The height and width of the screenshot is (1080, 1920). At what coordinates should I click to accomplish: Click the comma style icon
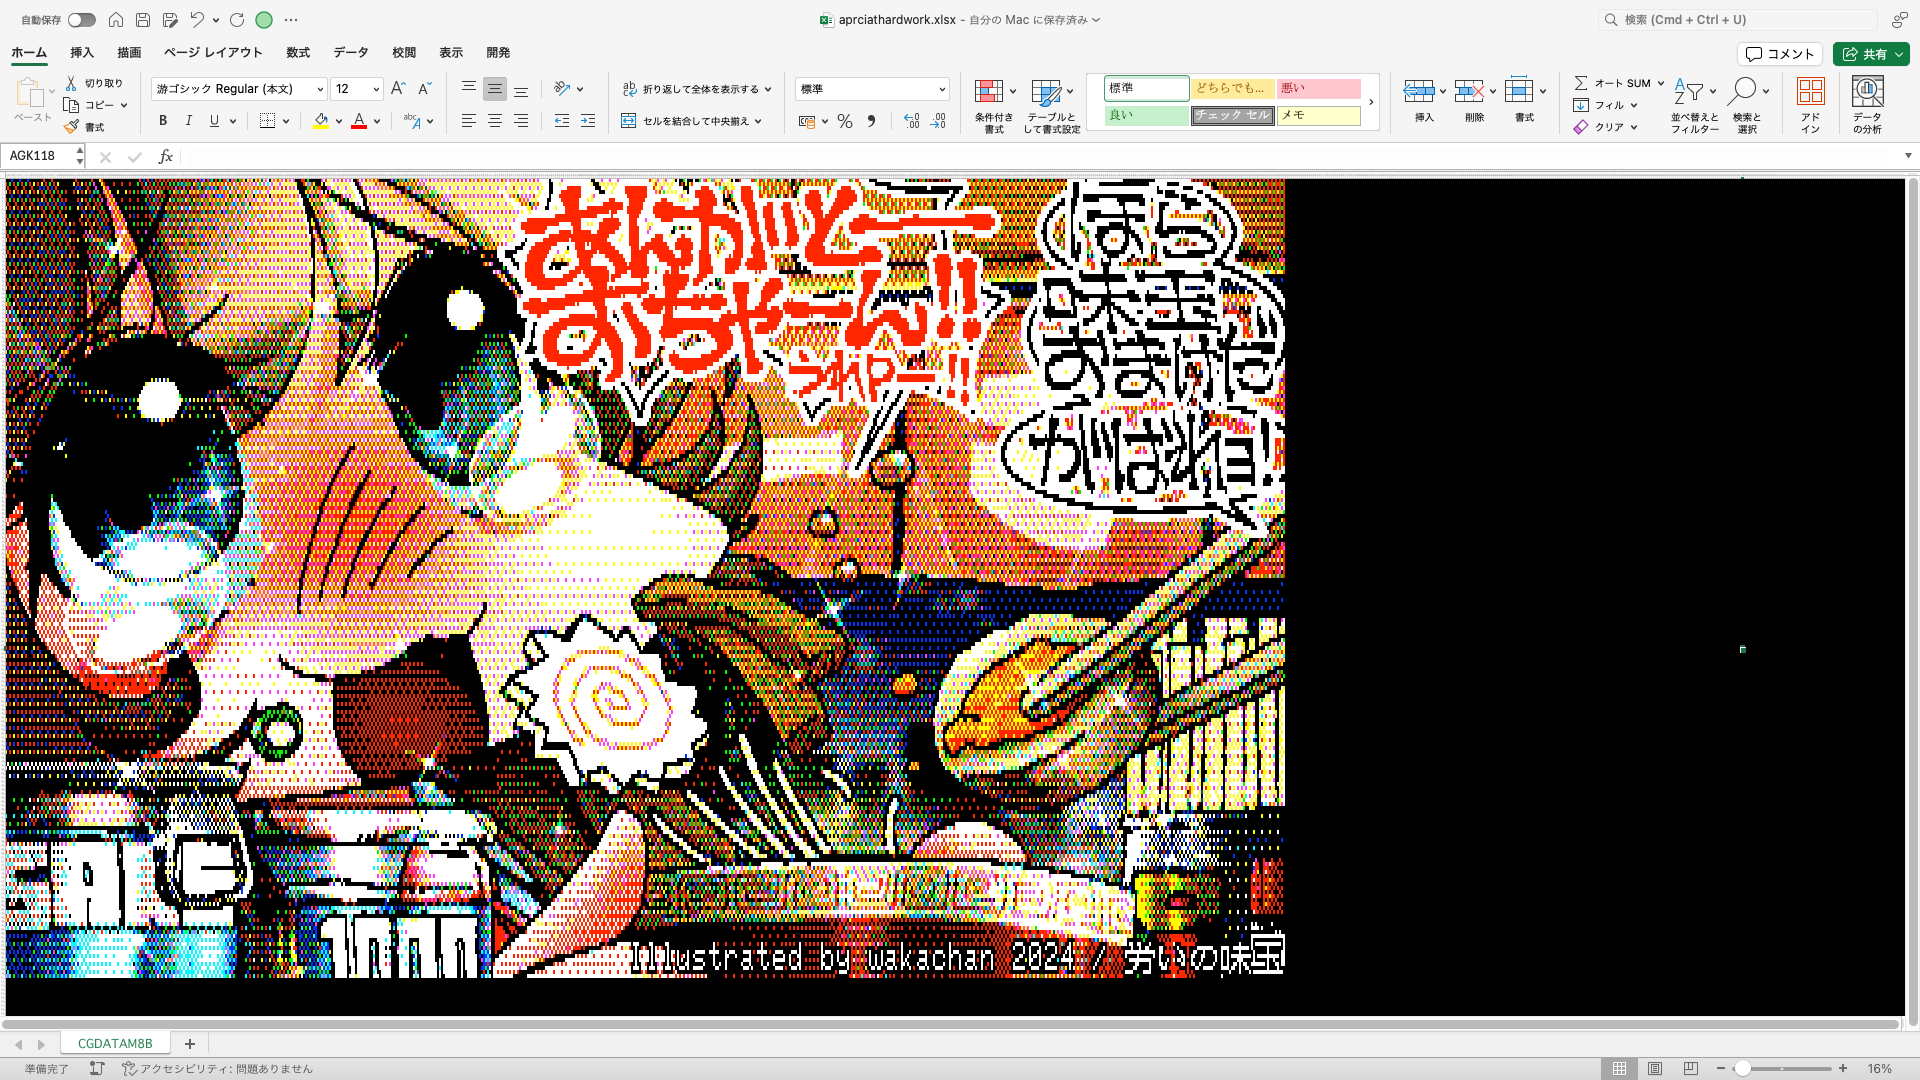pos(871,121)
